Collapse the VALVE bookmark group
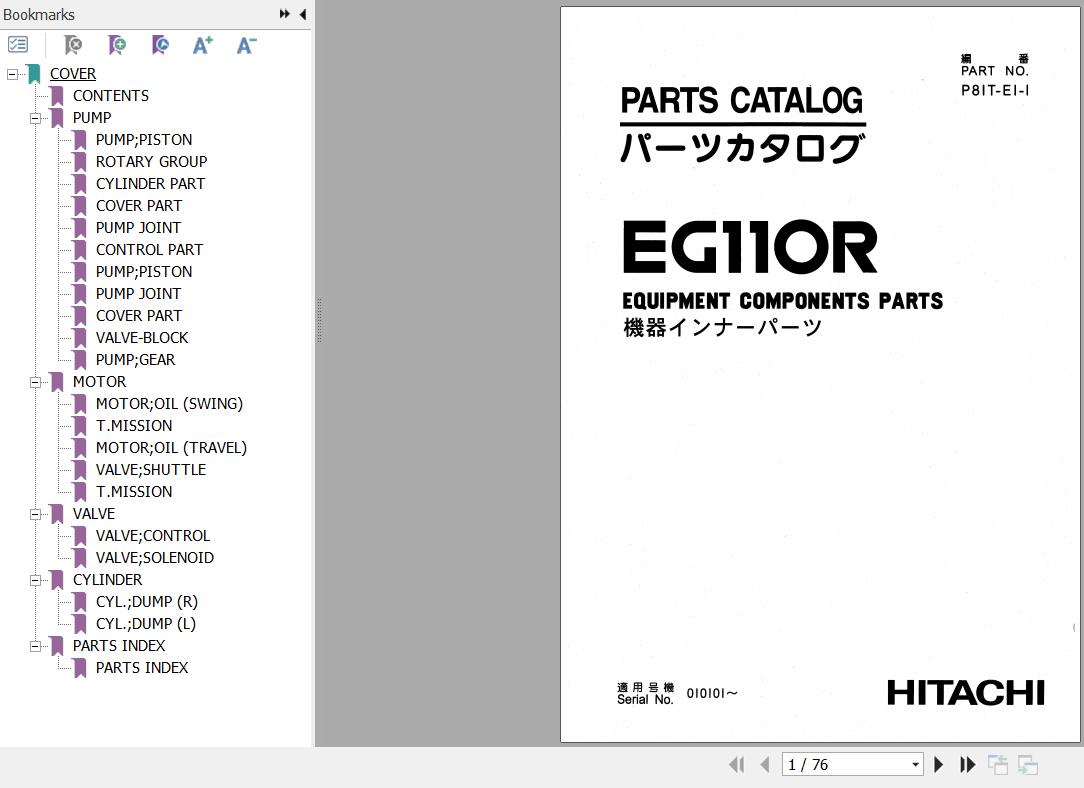This screenshot has height=788, width=1084. (35, 514)
